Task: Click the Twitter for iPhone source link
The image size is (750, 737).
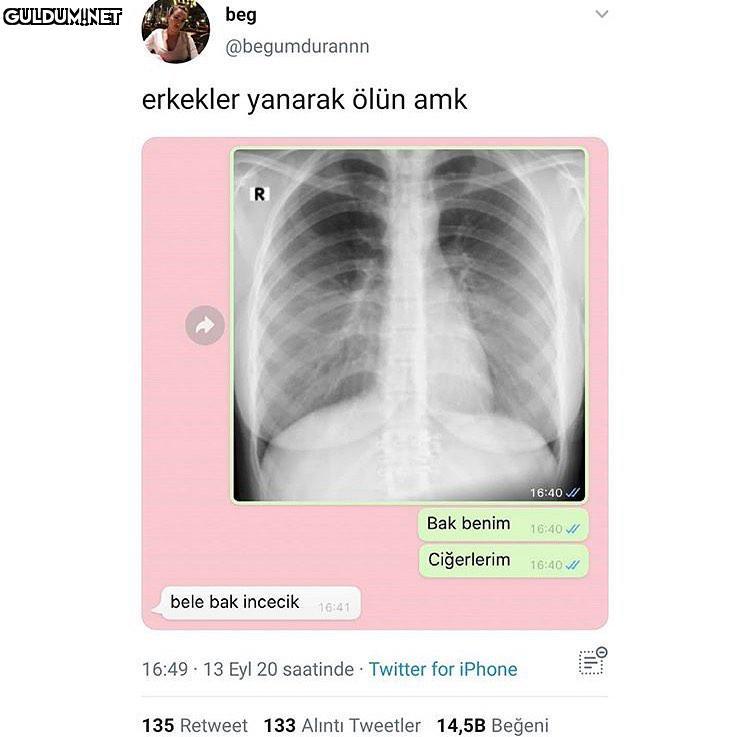Action: [443, 669]
